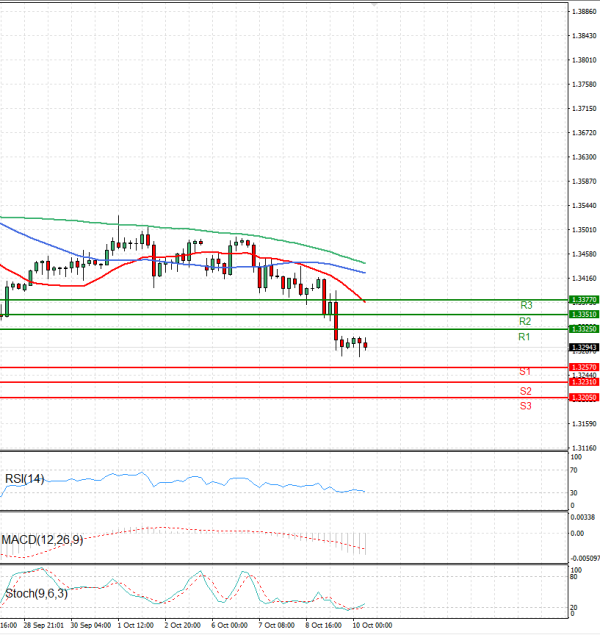The height and width of the screenshot is (635, 600).
Task: Click the 1.32570 red price tag
Action: (583, 368)
